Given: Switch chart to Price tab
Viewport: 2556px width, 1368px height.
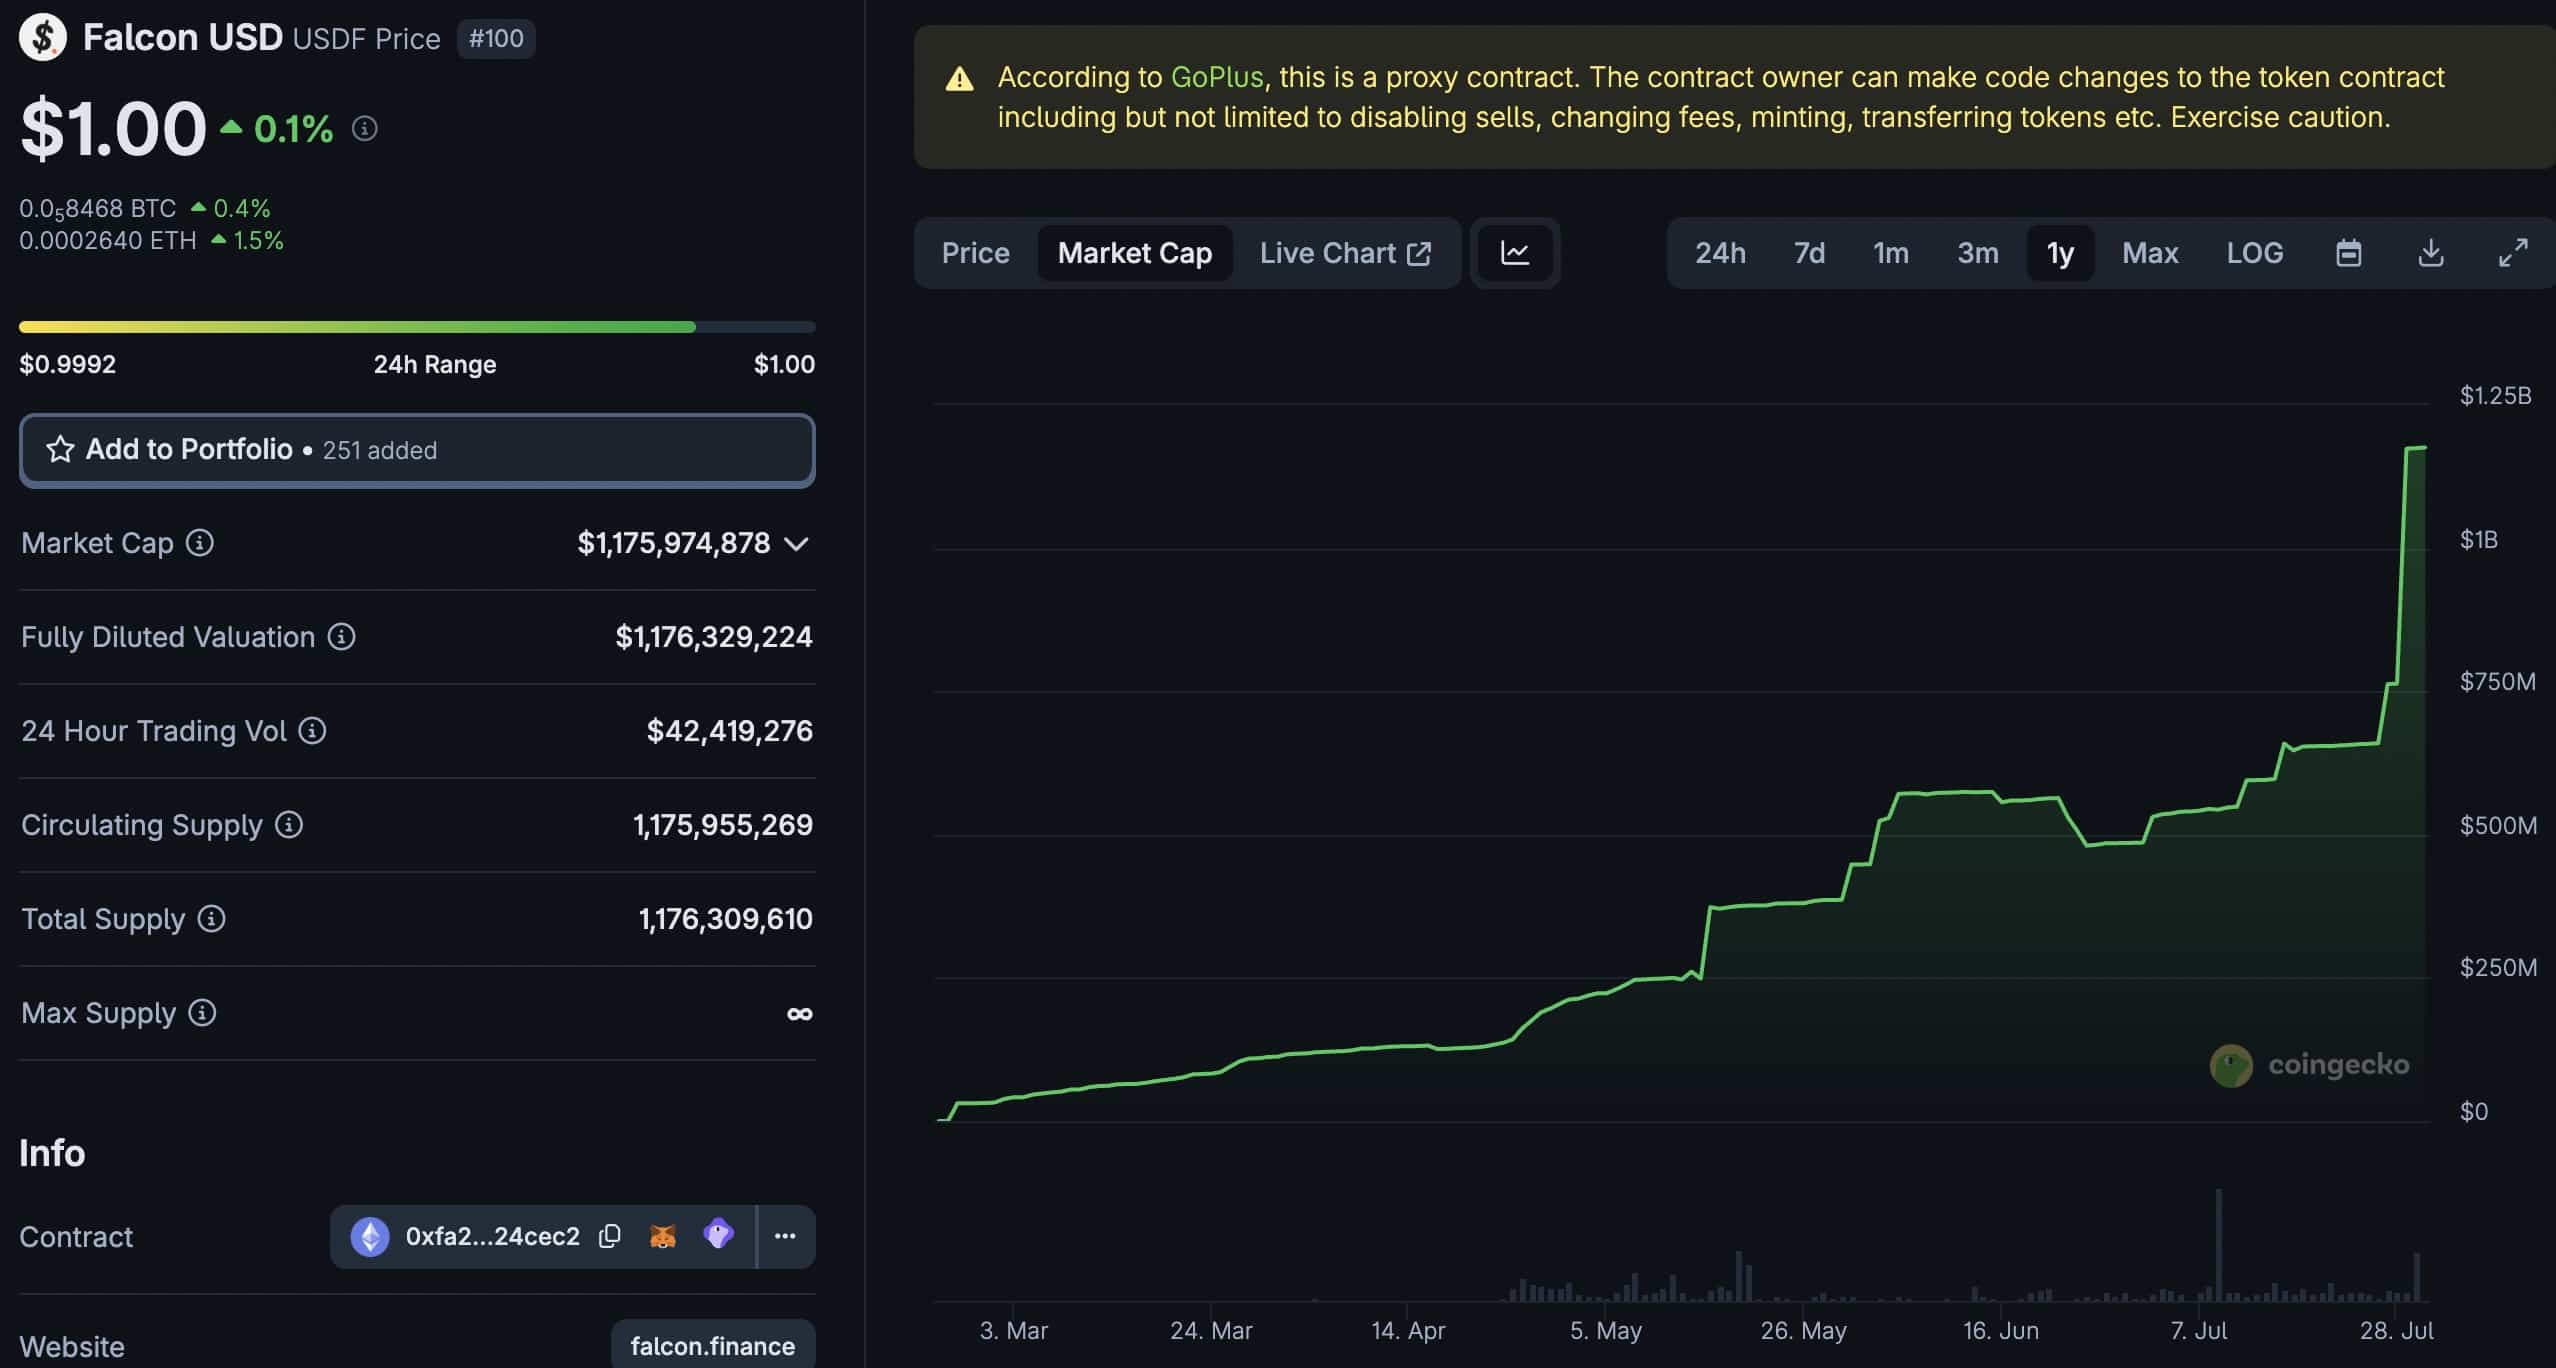Looking at the screenshot, I should point(975,253).
